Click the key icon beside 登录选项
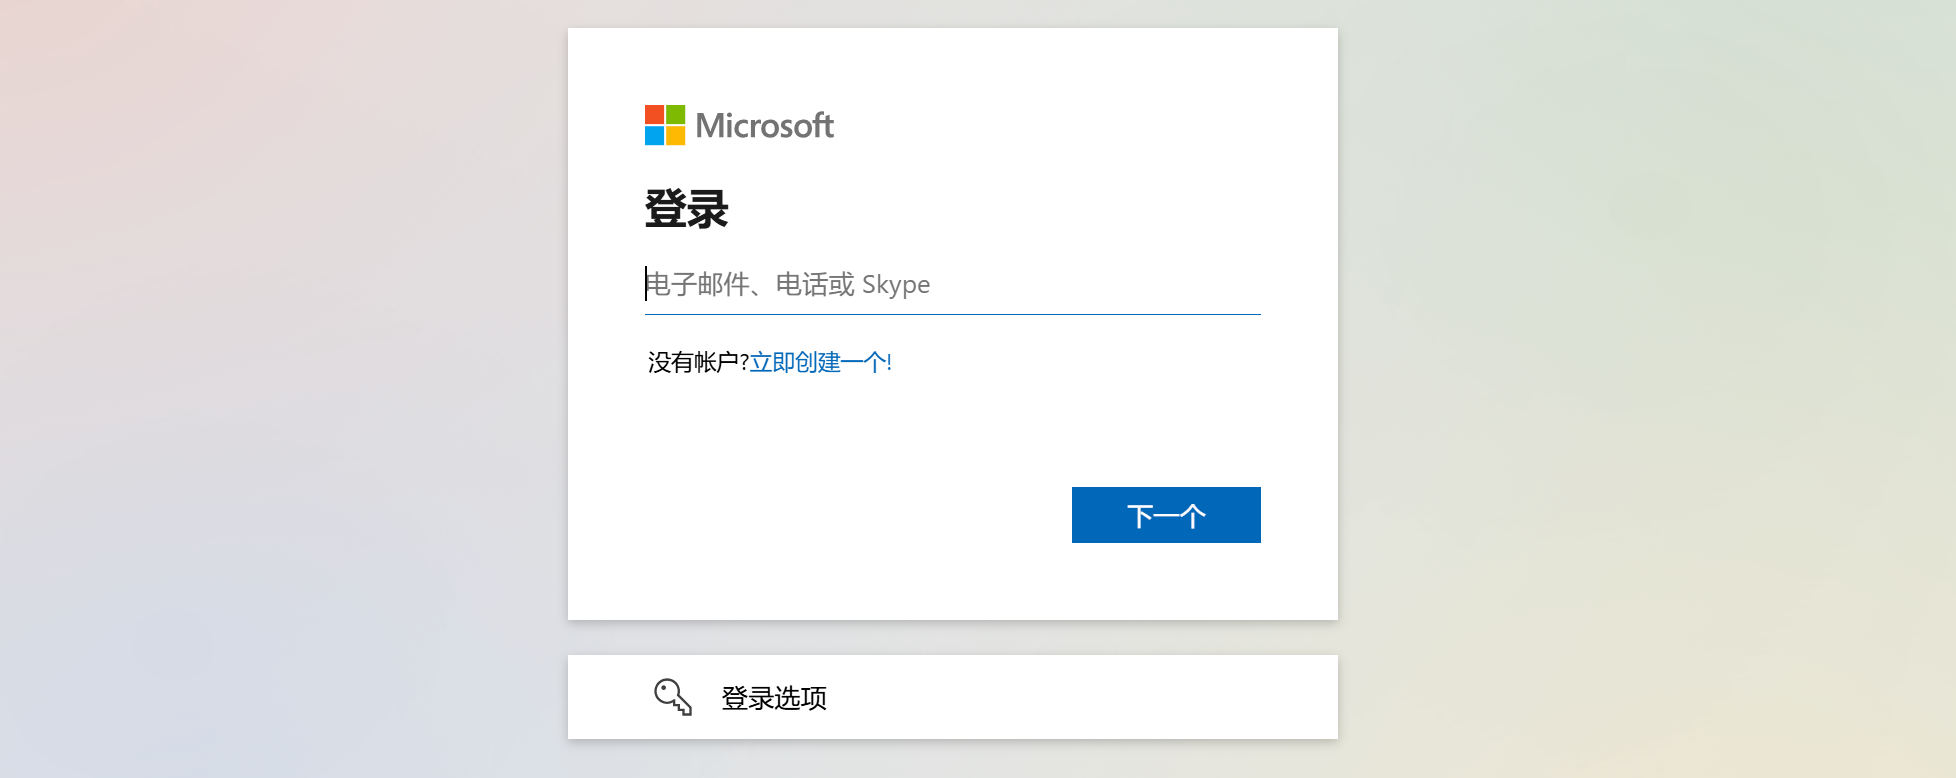1956x778 pixels. (x=673, y=697)
